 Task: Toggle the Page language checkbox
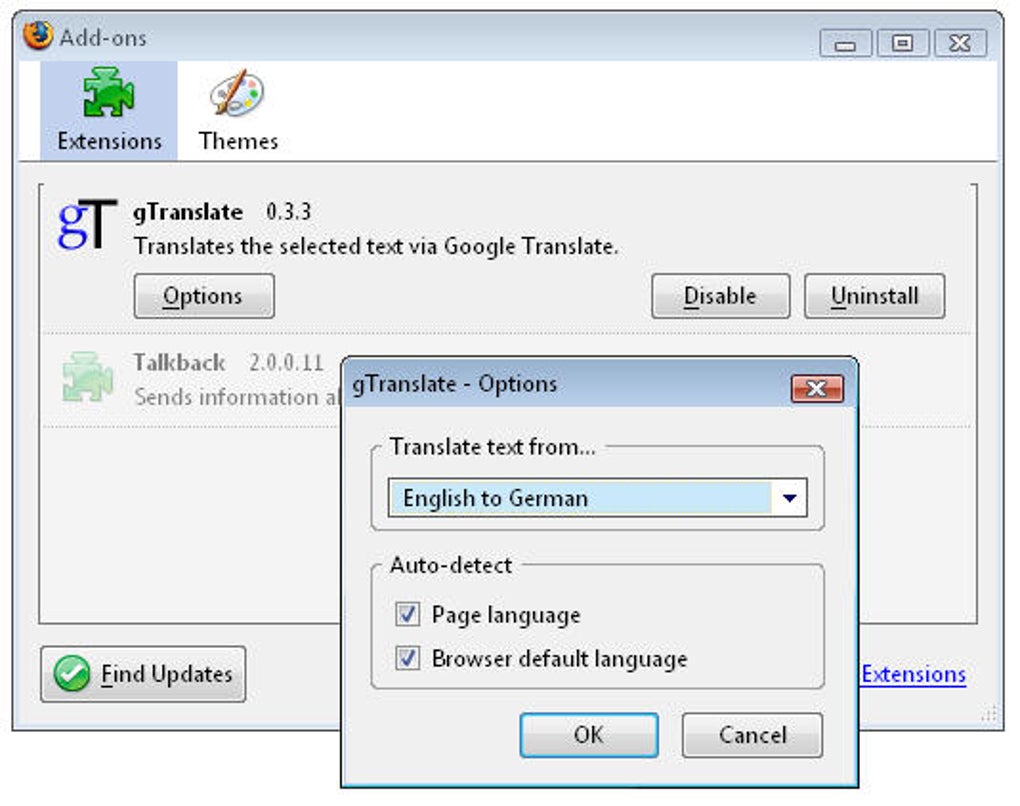tap(407, 614)
